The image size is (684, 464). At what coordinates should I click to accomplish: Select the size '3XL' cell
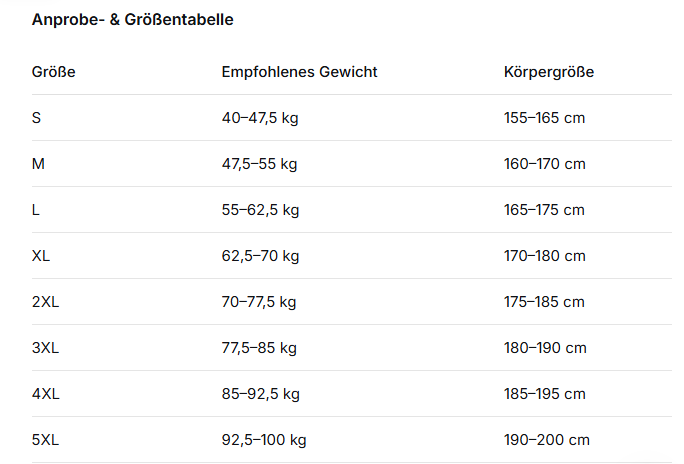pos(45,348)
